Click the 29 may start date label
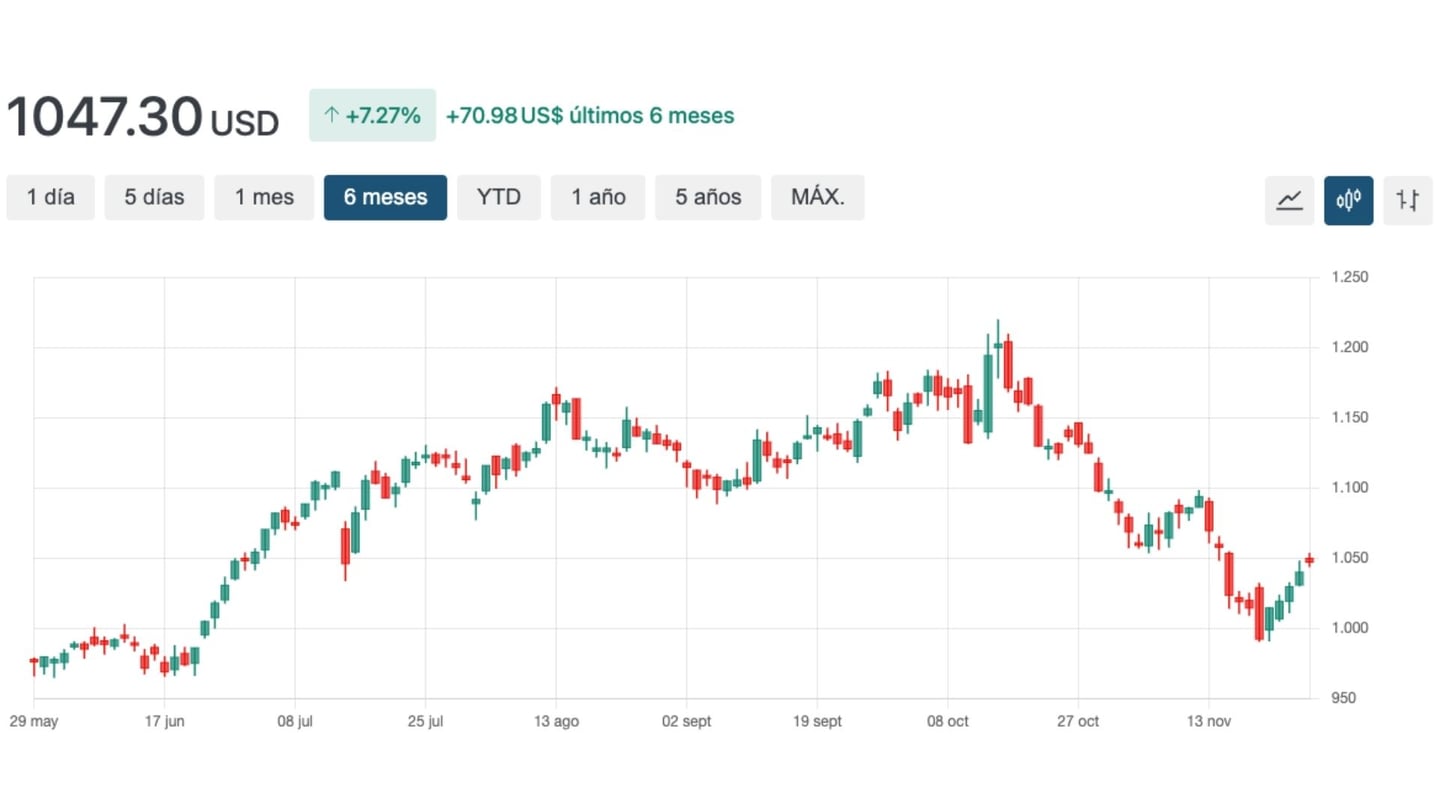 point(34,722)
